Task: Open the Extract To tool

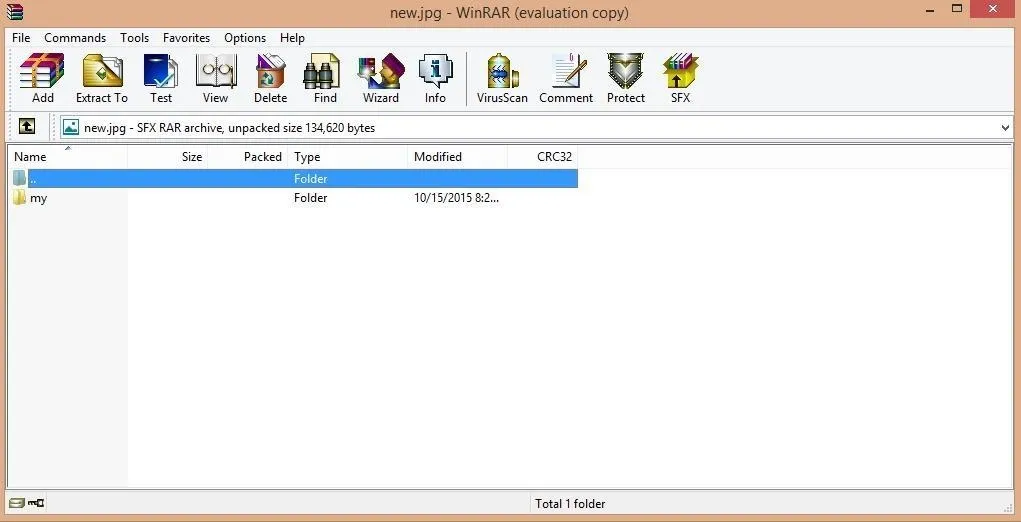Action: point(102,78)
